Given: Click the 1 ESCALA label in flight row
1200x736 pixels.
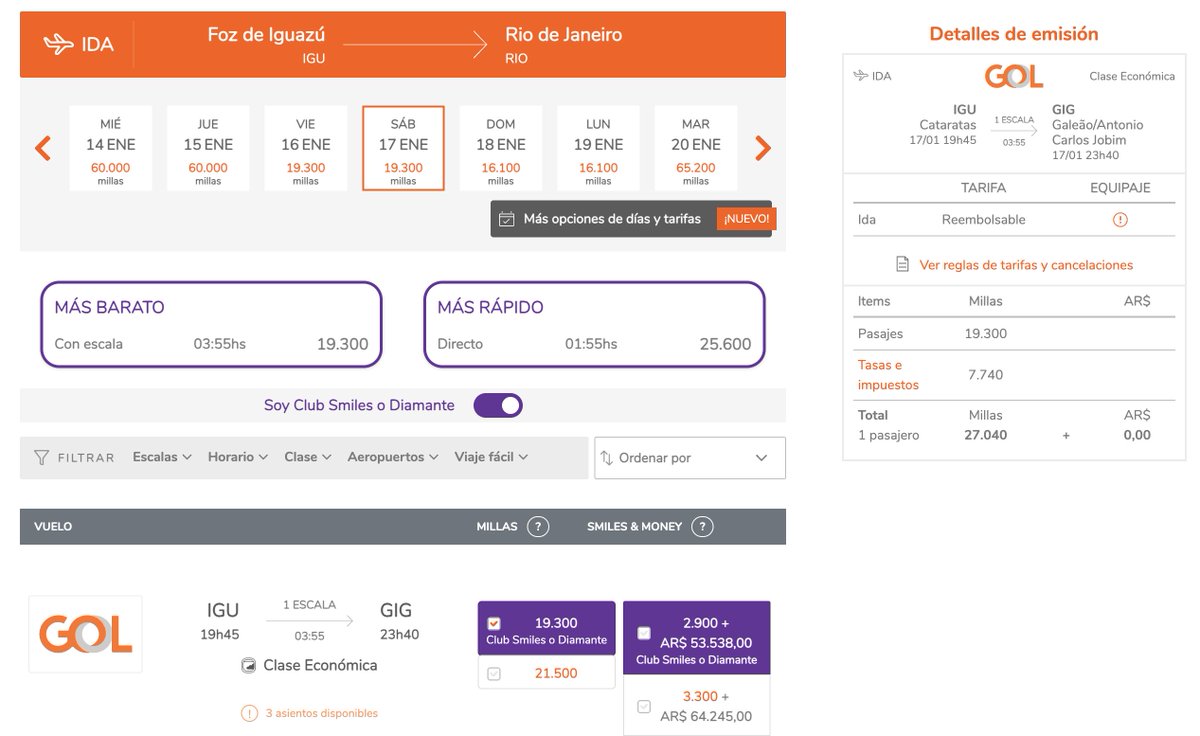Looking at the screenshot, I should pos(310,605).
